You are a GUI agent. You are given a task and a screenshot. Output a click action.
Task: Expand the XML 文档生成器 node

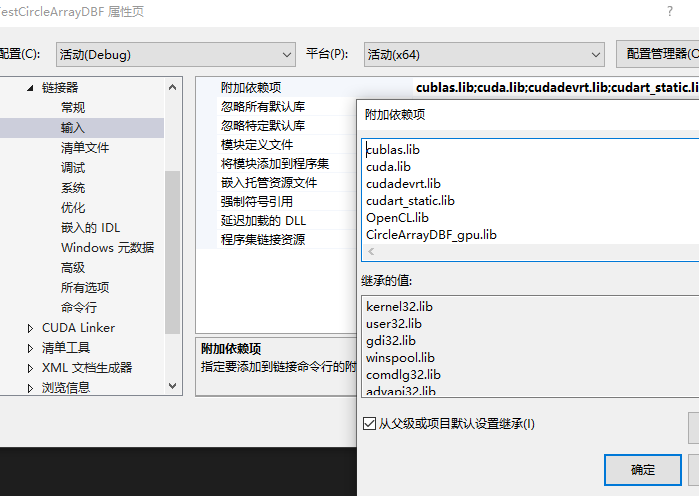coord(30,369)
